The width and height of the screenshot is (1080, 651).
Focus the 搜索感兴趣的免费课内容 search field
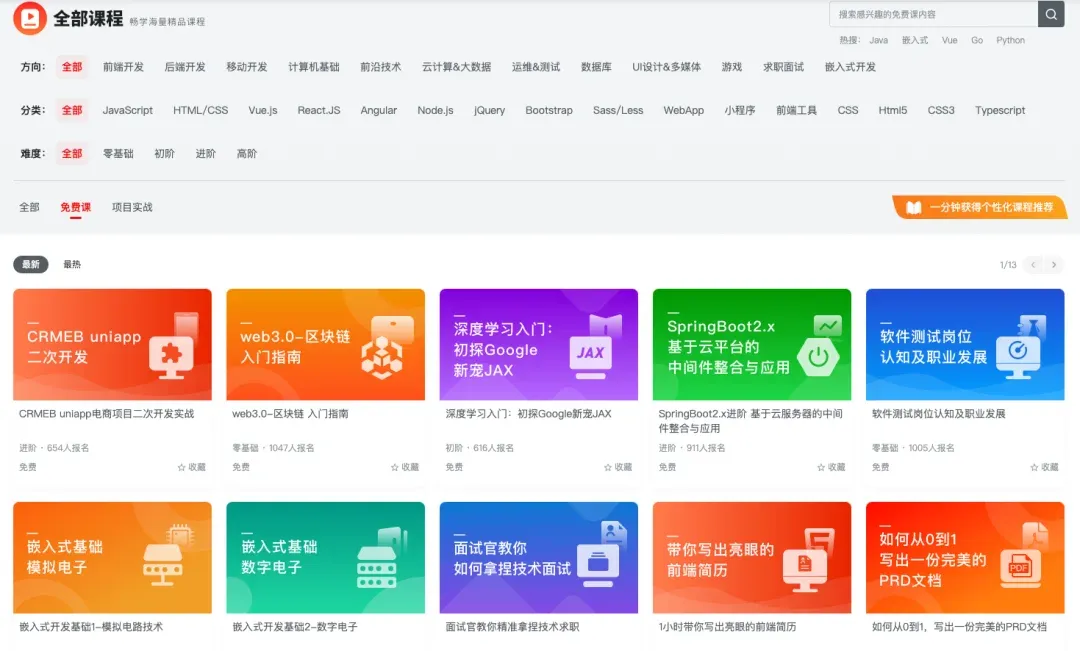(933, 14)
